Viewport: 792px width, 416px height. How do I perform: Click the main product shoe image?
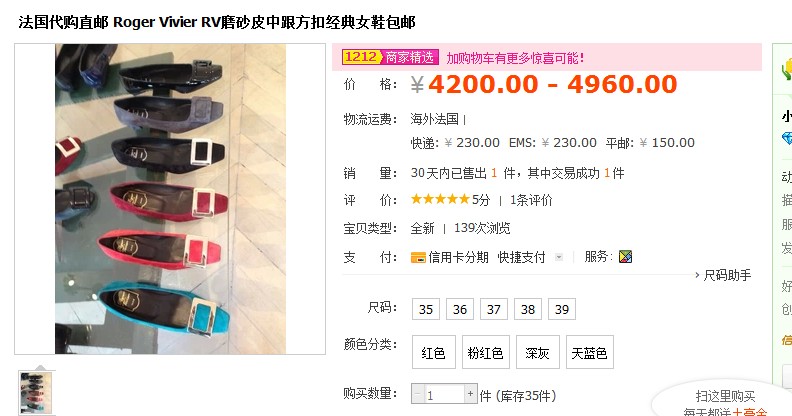(x=170, y=199)
